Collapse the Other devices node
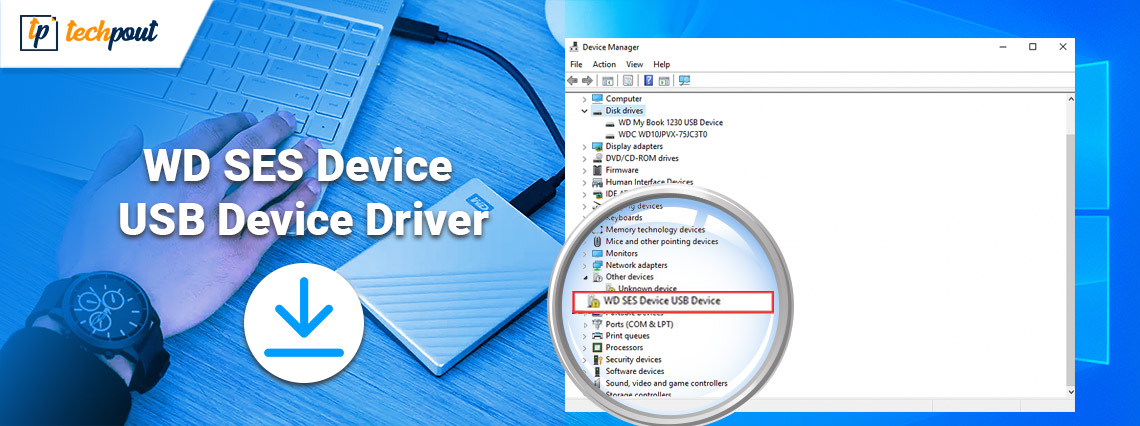The image size is (1140, 426). [x=585, y=277]
